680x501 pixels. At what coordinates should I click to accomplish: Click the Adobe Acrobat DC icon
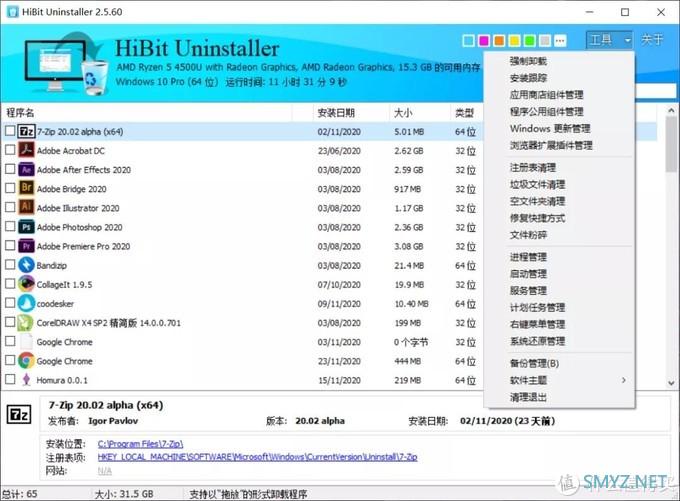coord(26,150)
